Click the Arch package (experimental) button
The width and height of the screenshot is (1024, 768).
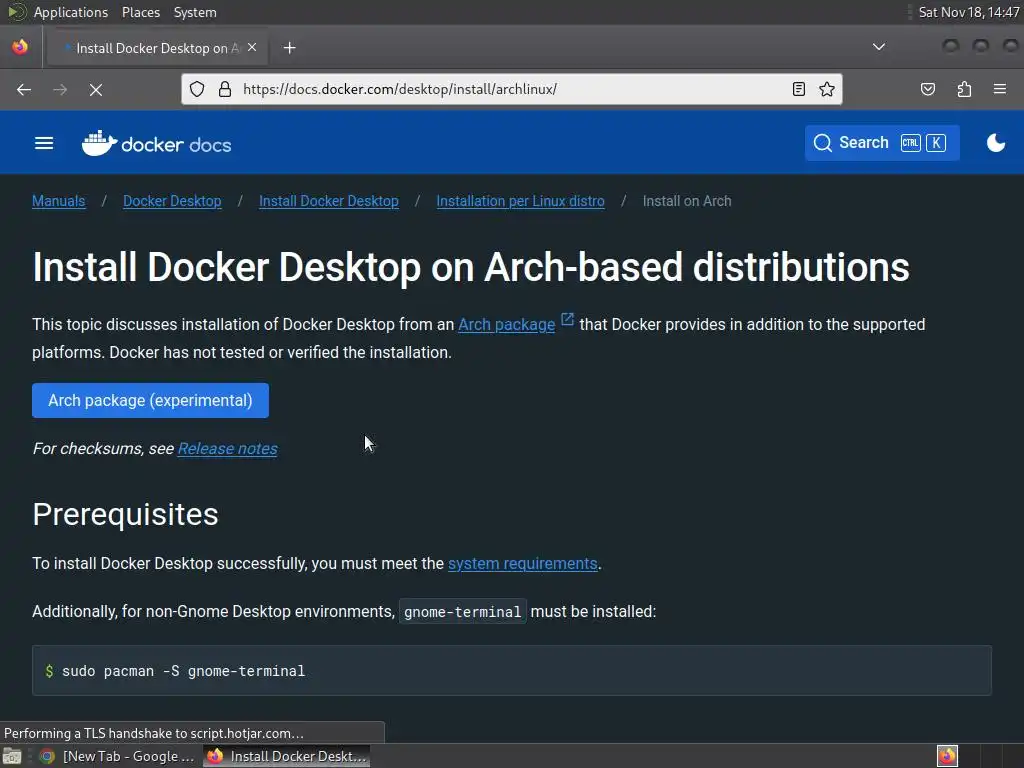click(x=150, y=400)
